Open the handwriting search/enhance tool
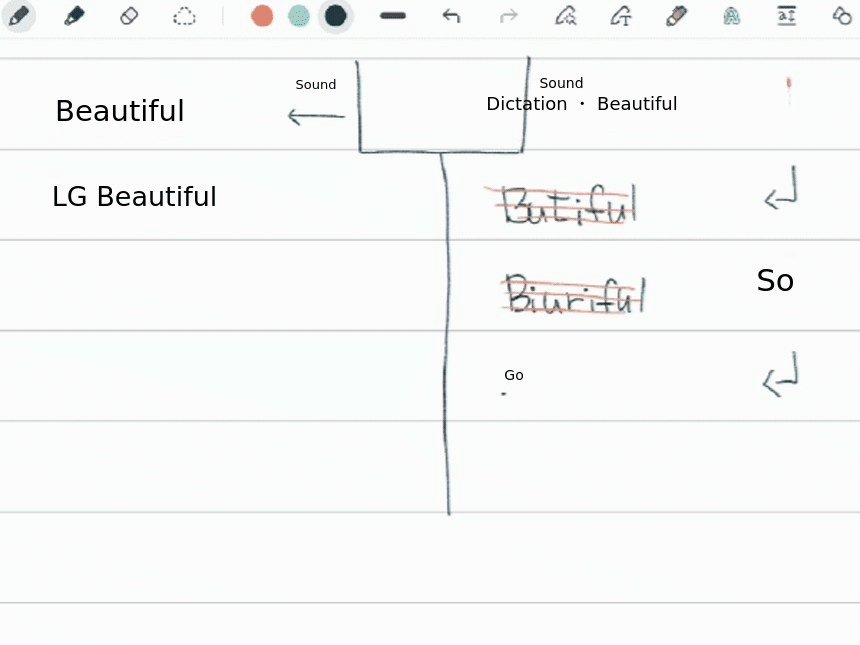The width and height of the screenshot is (860, 645). click(566, 16)
